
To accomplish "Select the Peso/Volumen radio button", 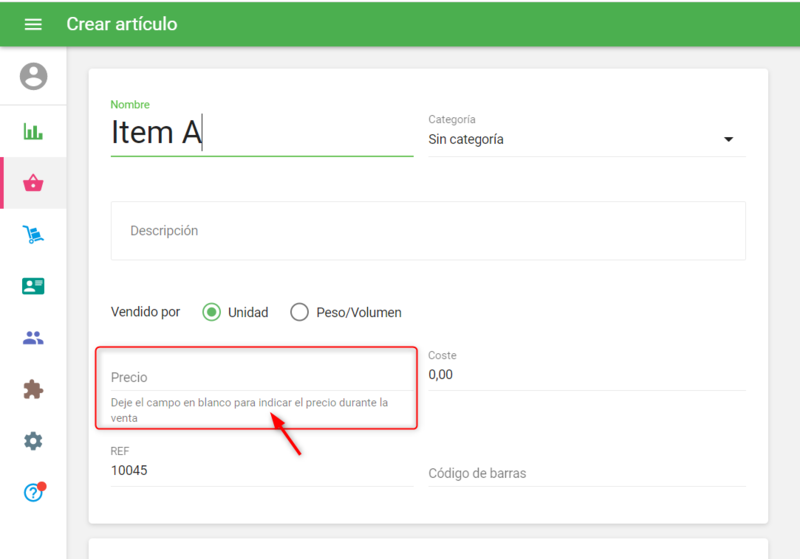I will 299,312.
